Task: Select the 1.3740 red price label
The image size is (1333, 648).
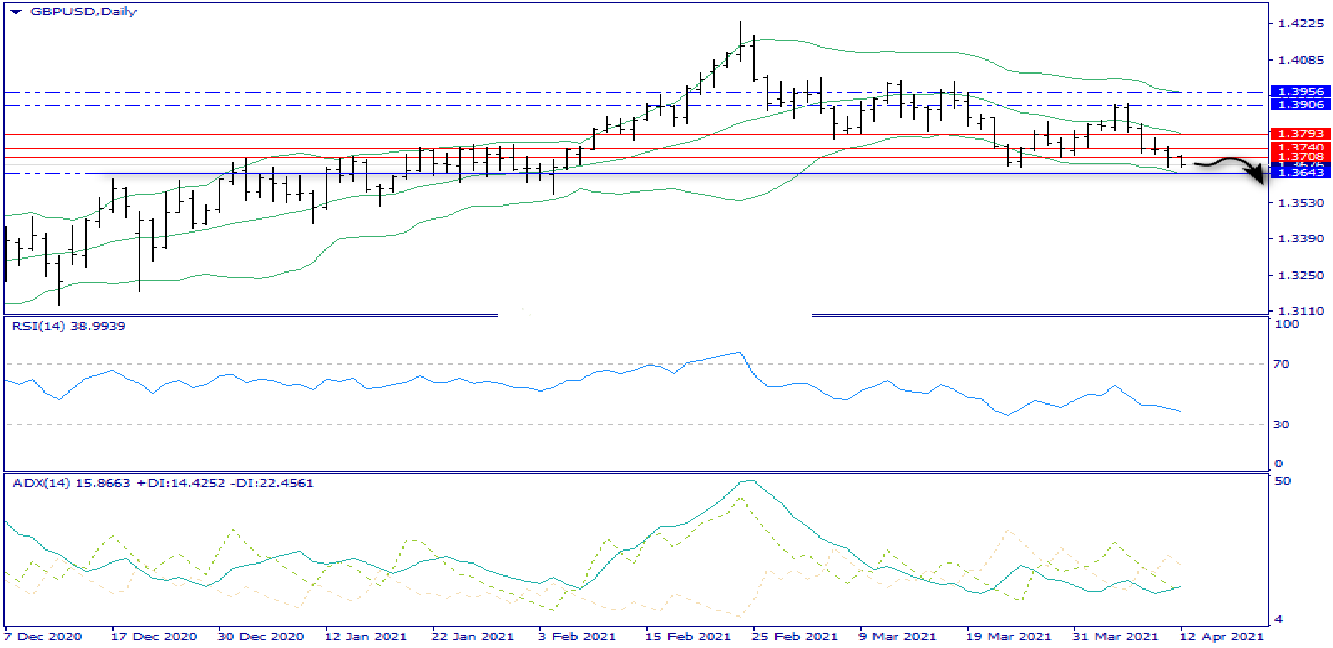Action: pyautogui.click(x=1298, y=147)
